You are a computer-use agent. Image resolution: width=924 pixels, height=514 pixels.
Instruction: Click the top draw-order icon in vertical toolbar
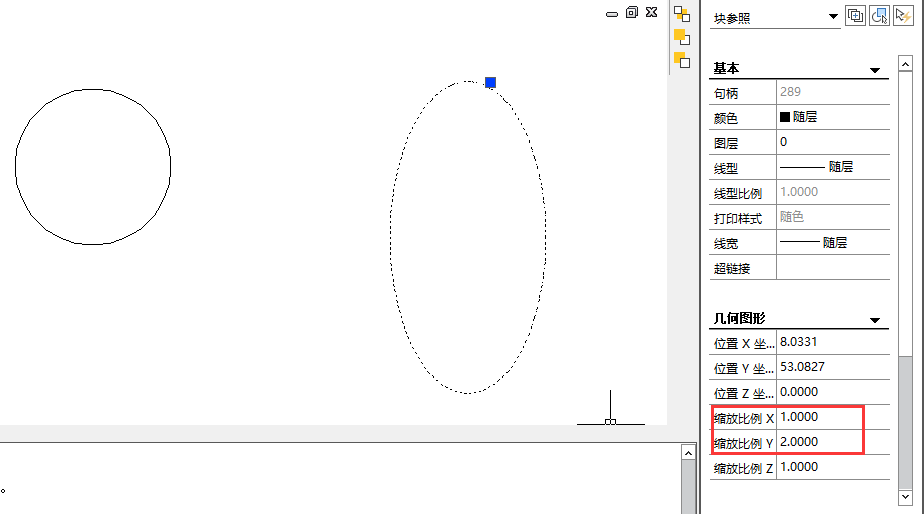pyautogui.click(x=682, y=14)
